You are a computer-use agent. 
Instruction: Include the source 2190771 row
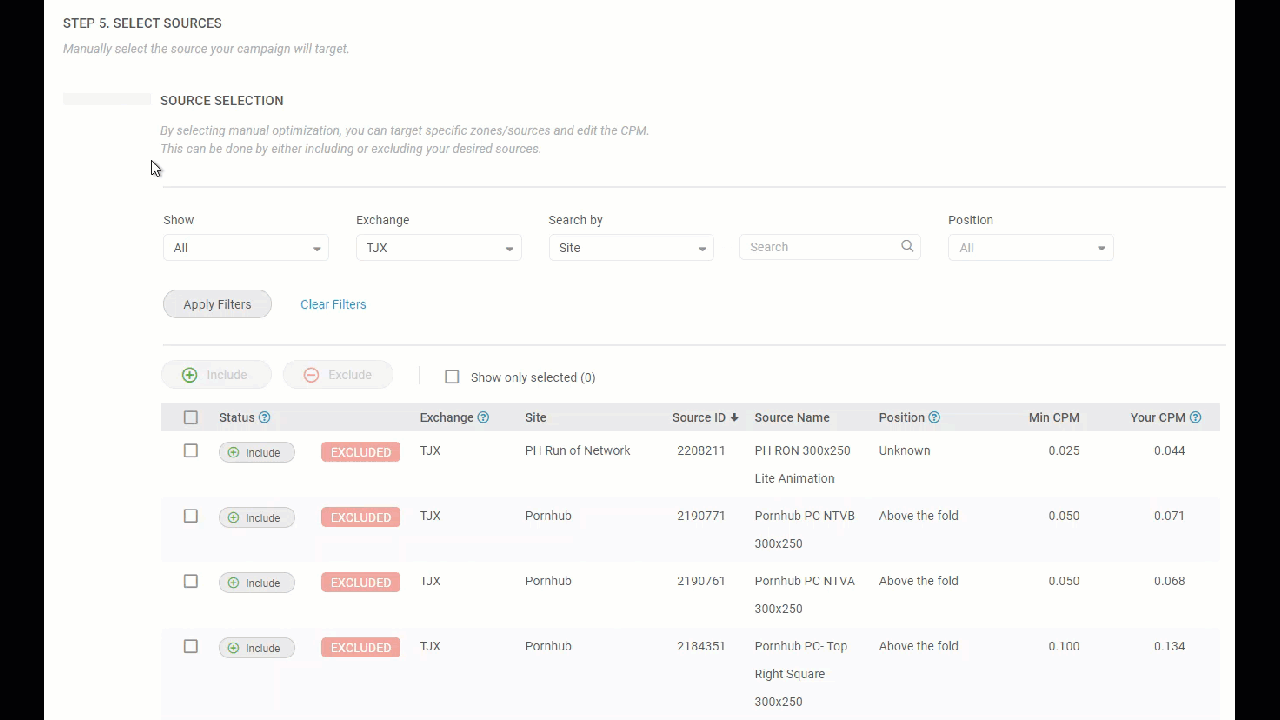[x=257, y=518]
